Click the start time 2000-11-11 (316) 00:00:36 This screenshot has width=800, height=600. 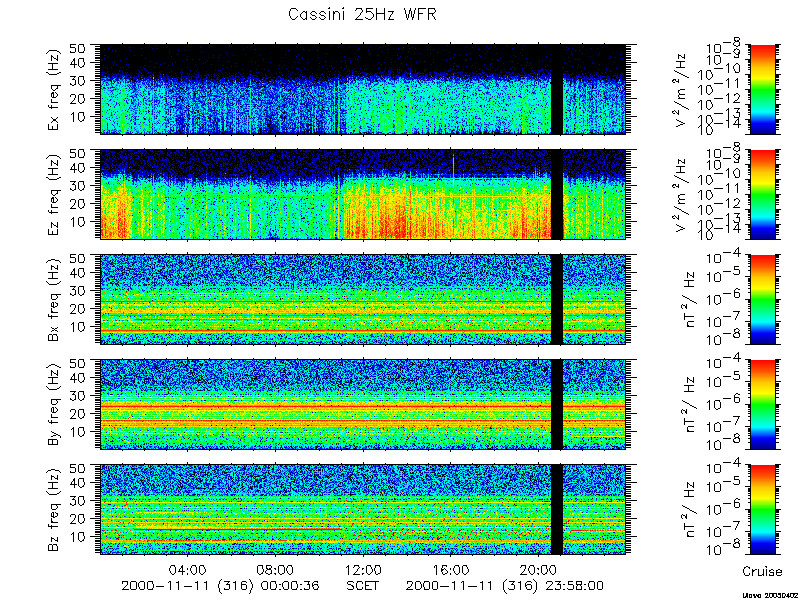[220, 585]
